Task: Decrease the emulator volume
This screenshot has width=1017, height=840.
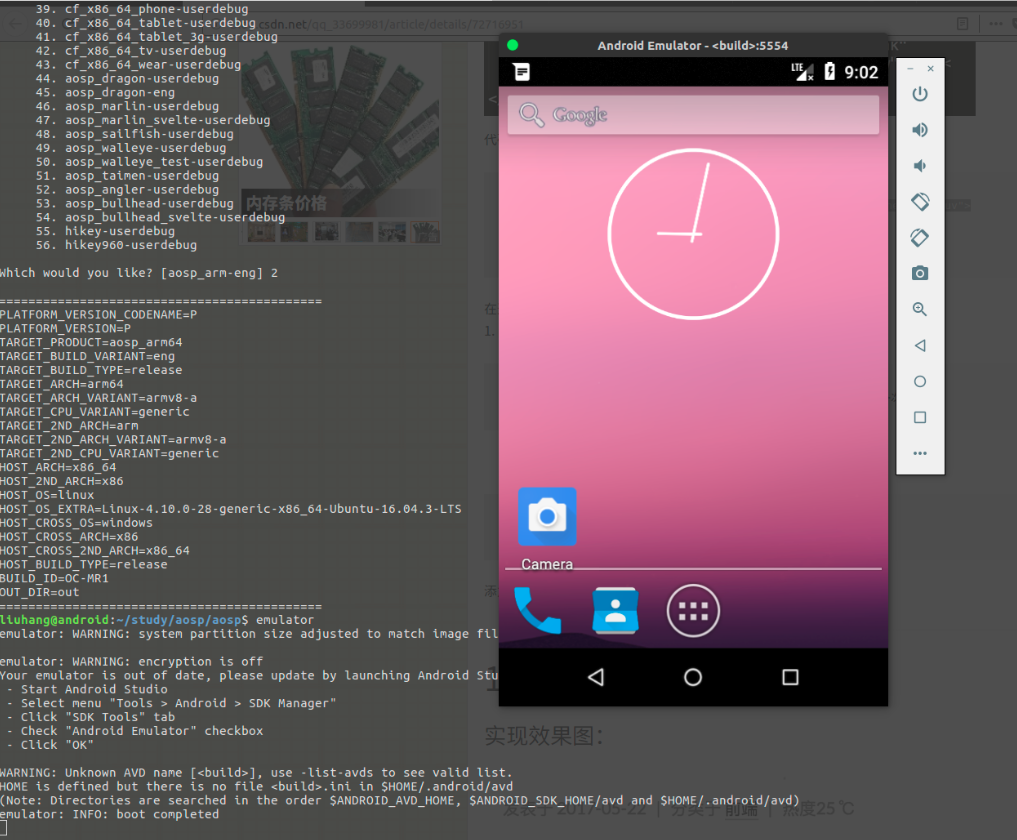Action: coord(919,165)
